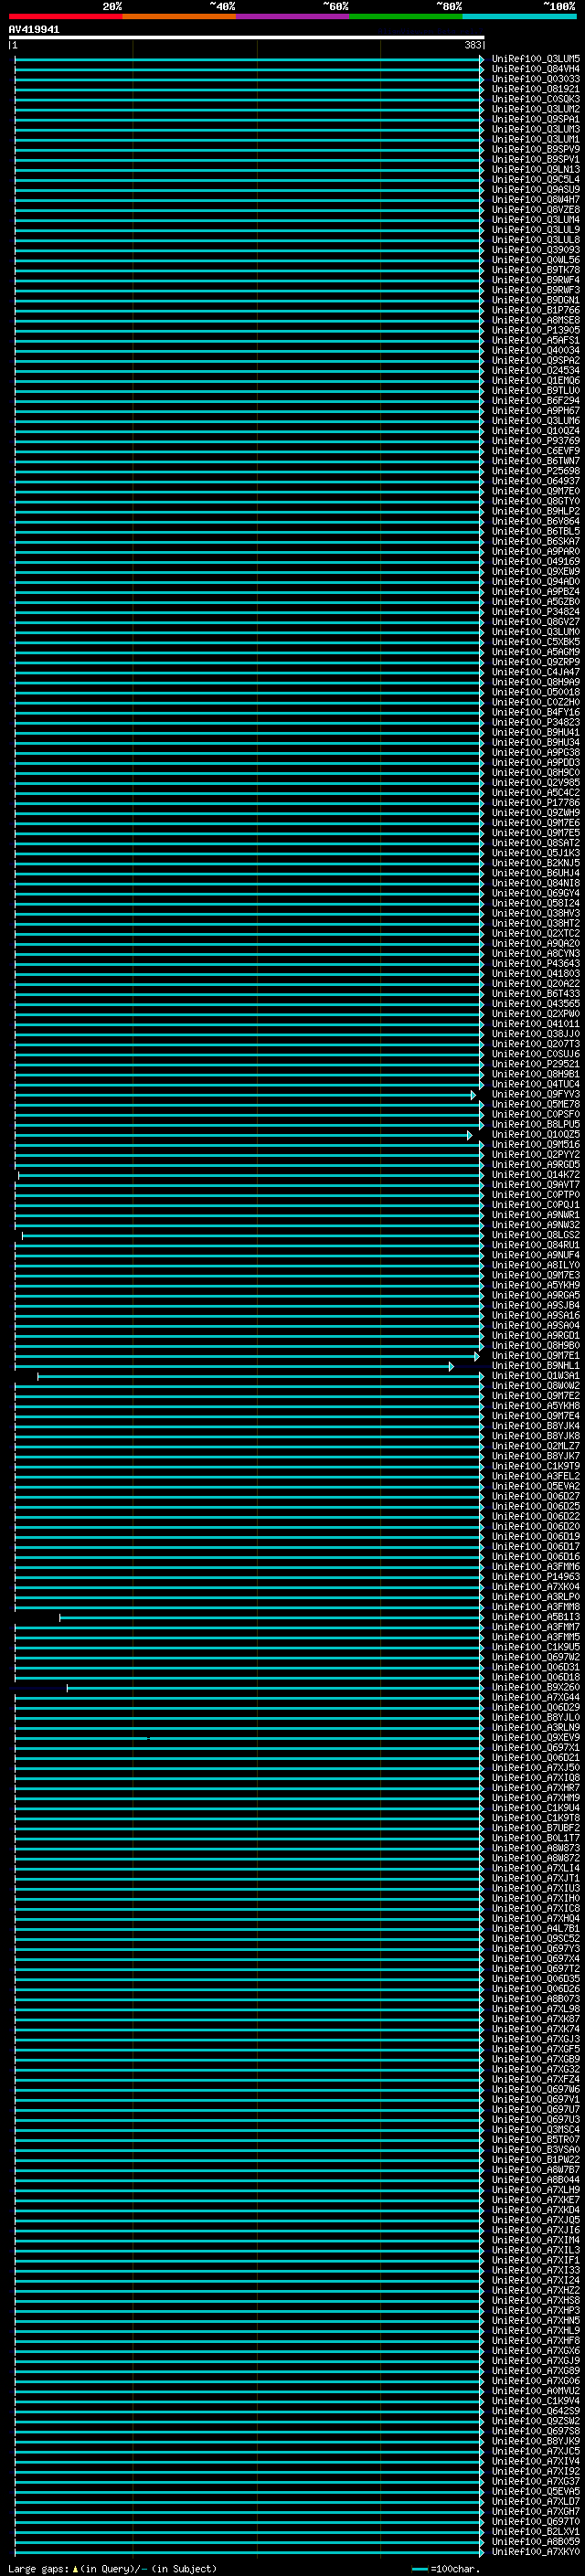Select label UniRef100_A8B059

[535, 2541]
